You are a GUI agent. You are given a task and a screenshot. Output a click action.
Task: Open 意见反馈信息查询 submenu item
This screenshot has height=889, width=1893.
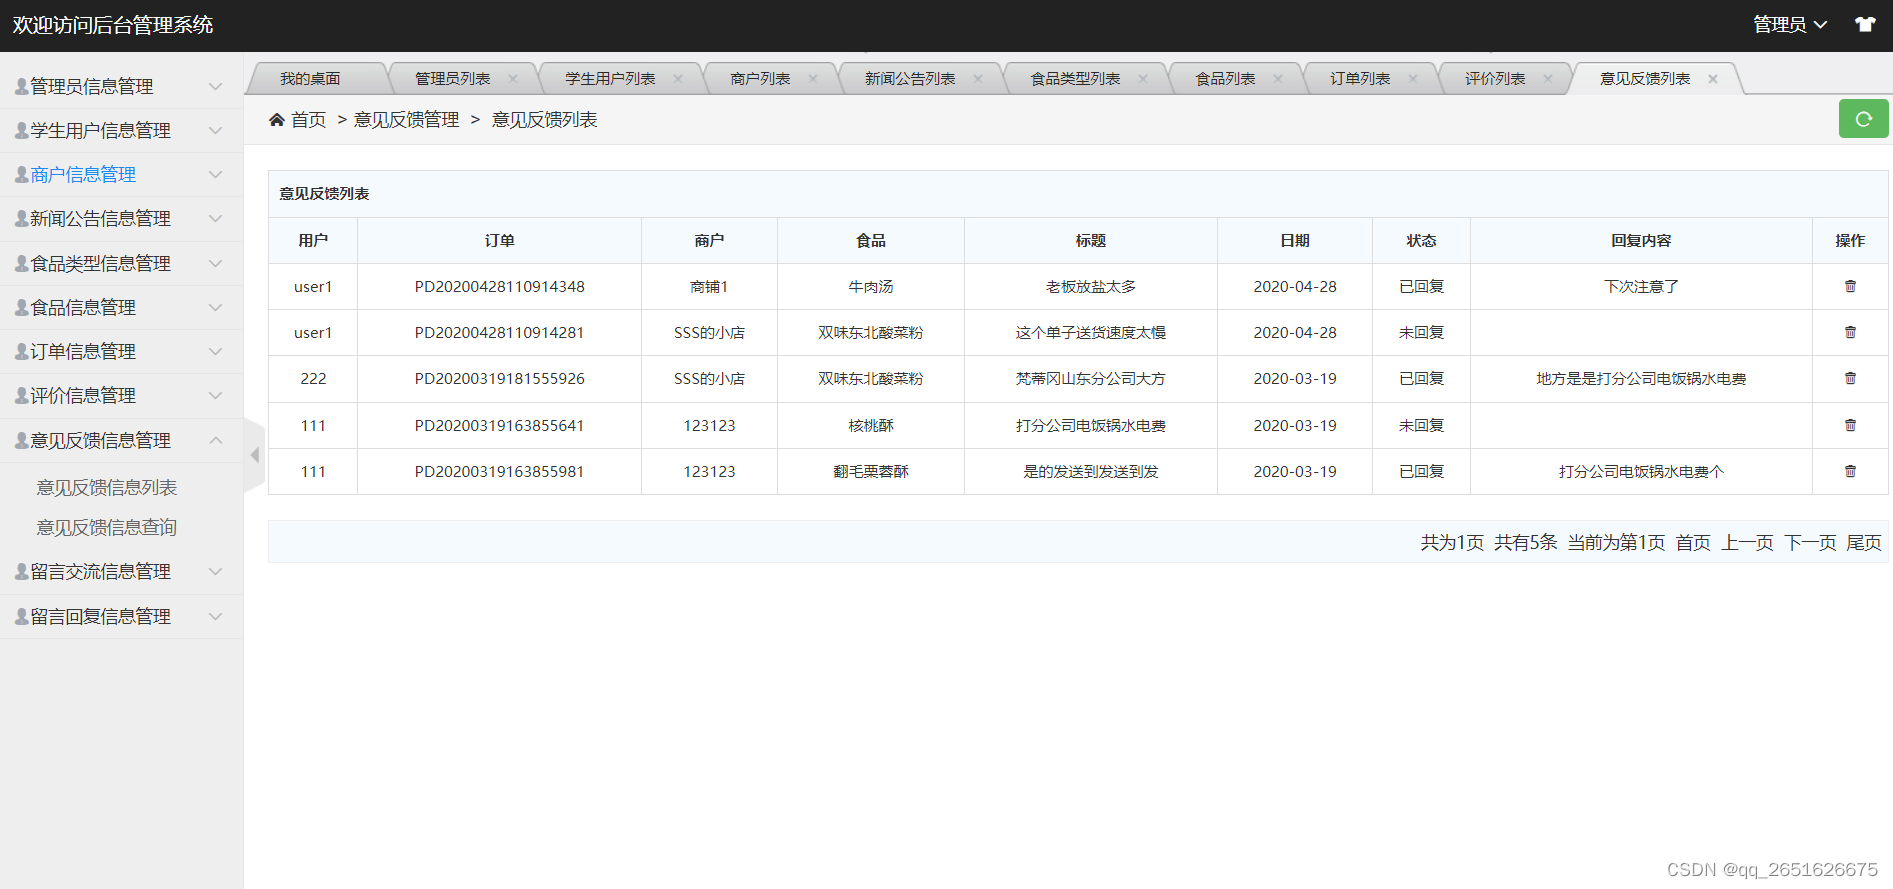(x=107, y=528)
